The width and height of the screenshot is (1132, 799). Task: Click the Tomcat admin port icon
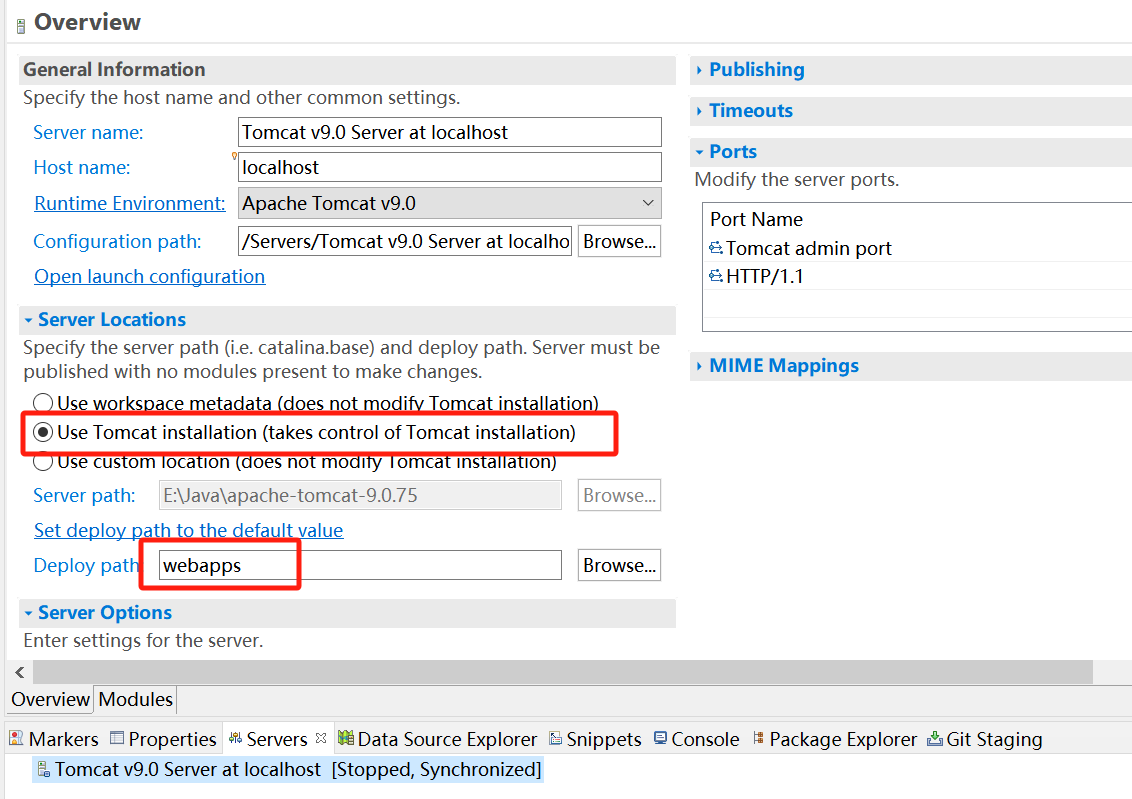click(x=715, y=248)
